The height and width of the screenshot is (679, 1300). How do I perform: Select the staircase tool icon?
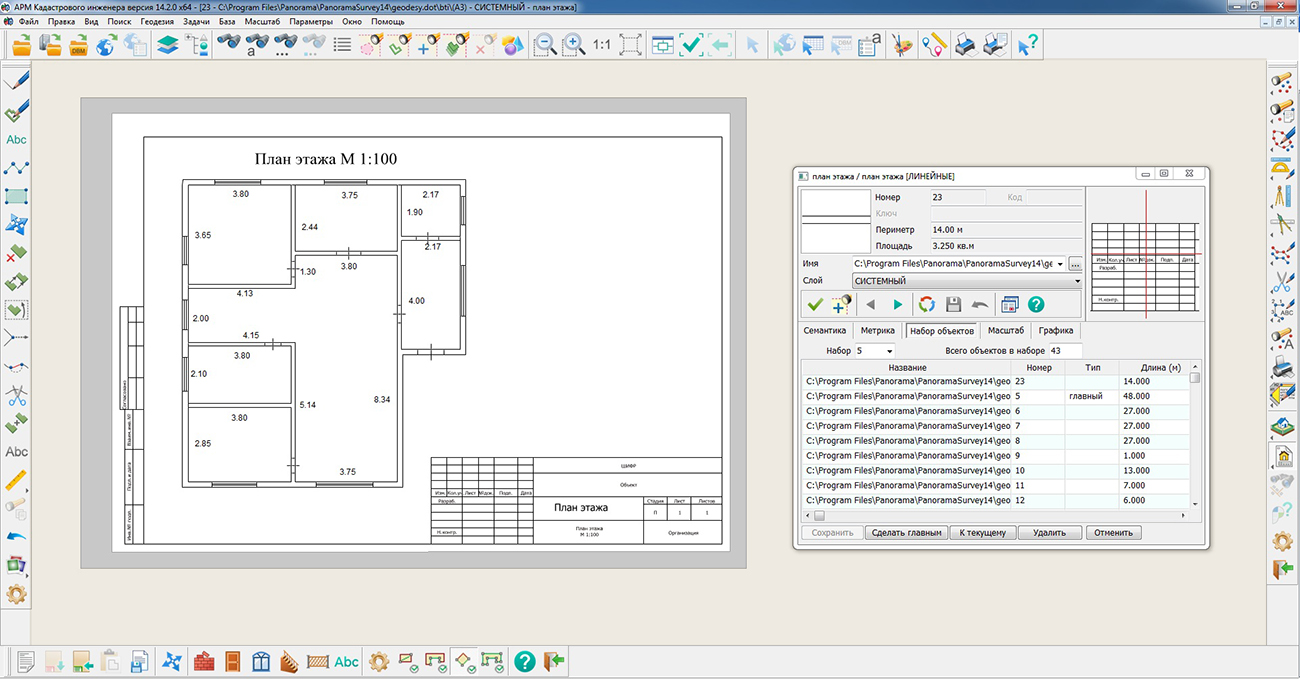coord(289,661)
